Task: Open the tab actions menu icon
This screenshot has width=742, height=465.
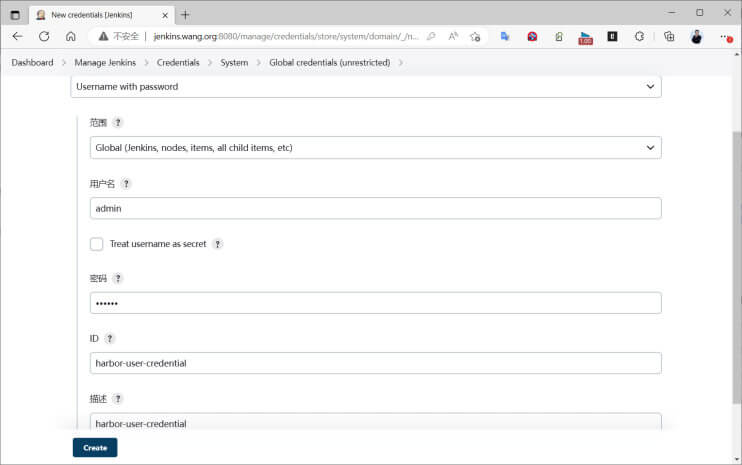Action: click(x=15, y=15)
